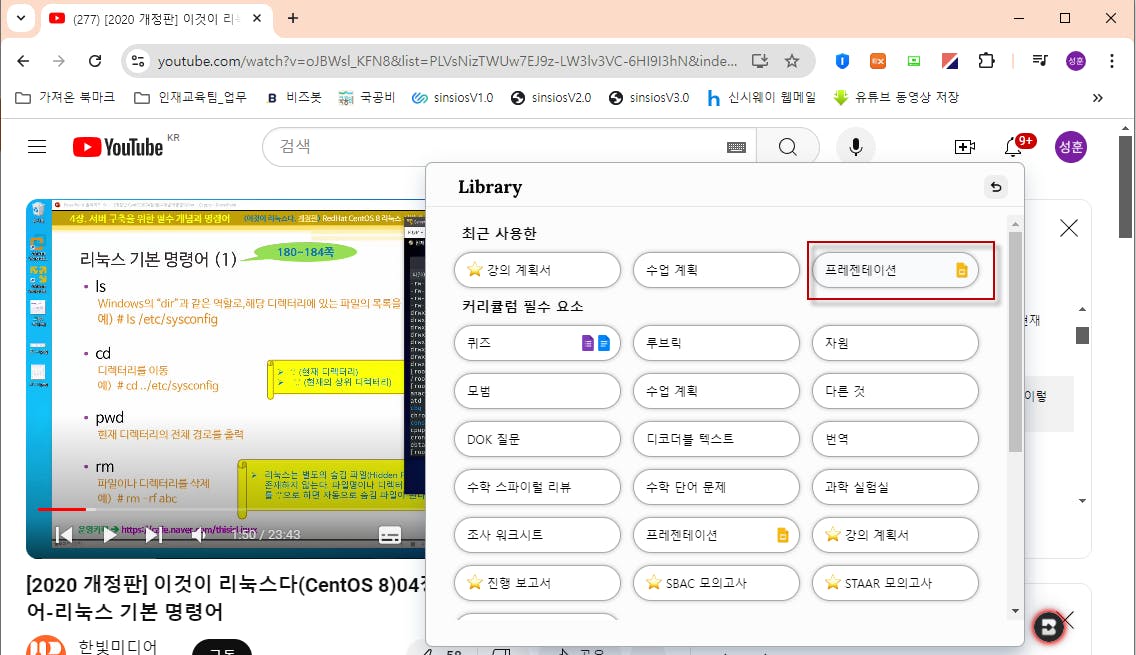Select the 모범 option
Viewport: 1136px width, 655px height.
point(537,391)
